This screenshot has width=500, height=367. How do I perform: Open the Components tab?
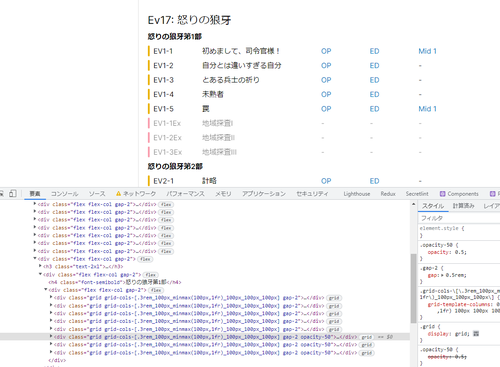click(x=463, y=194)
